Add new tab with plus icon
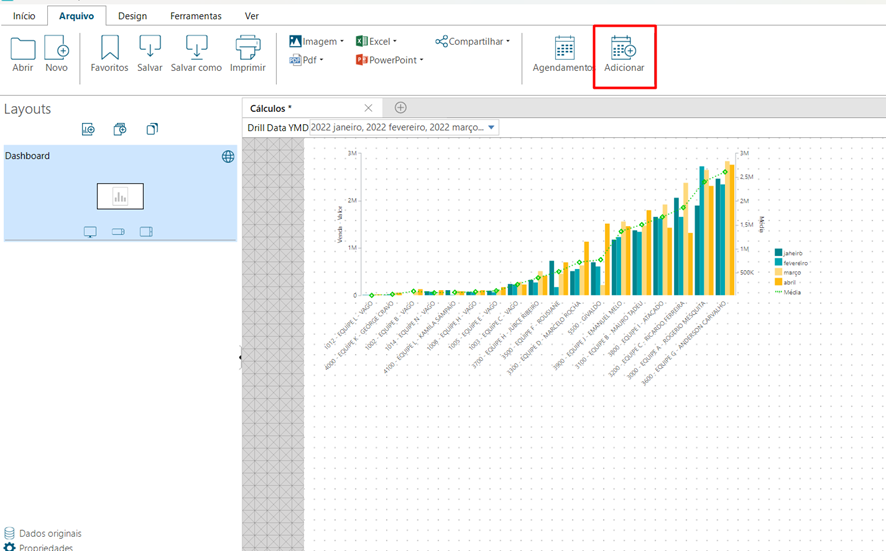 pos(401,107)
